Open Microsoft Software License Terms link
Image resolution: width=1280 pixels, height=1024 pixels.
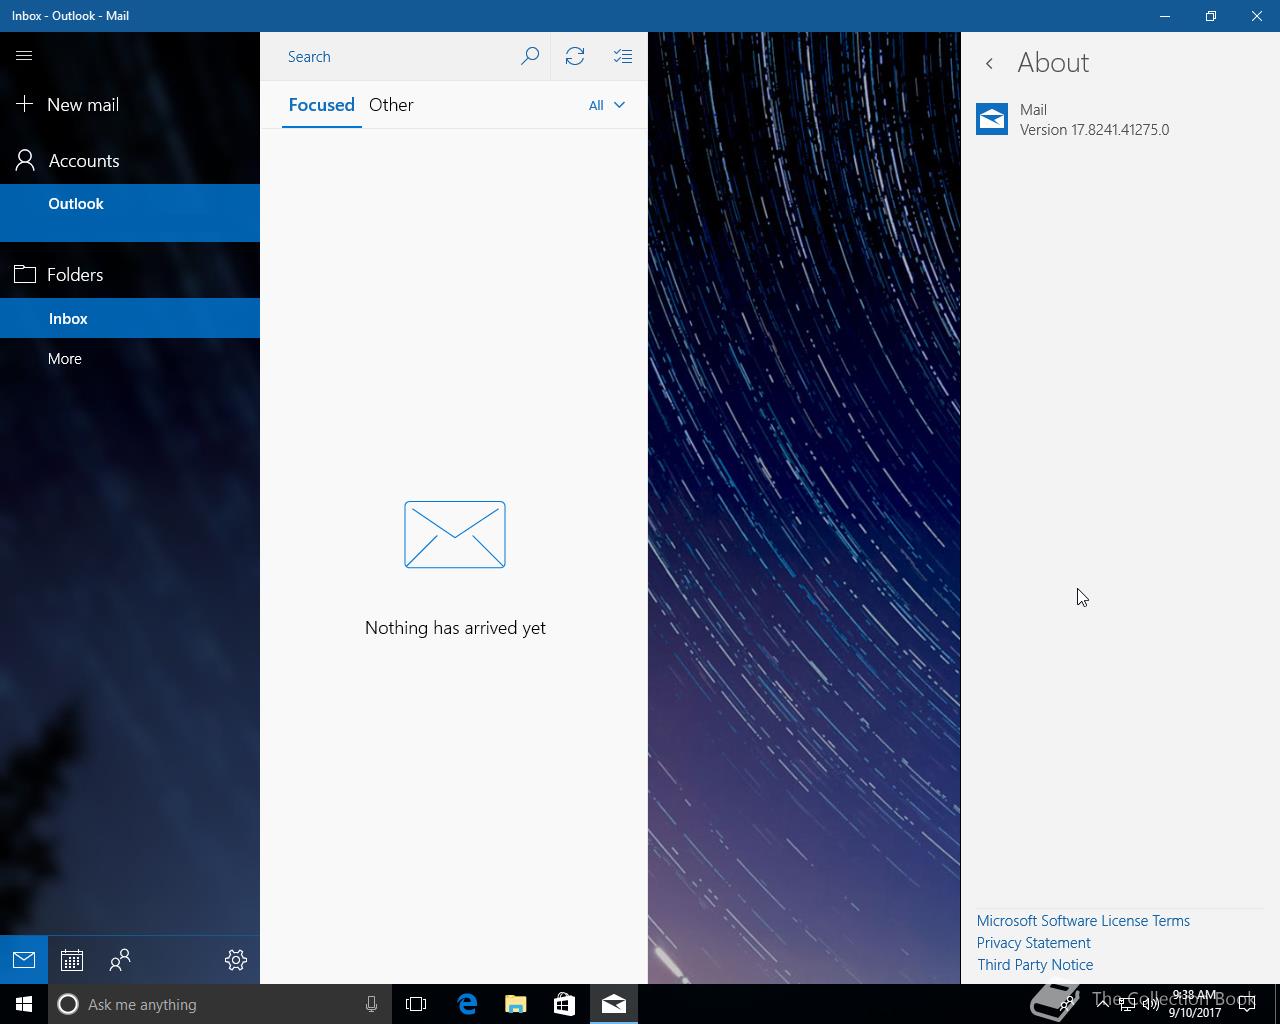click(x=1083, y=921)
